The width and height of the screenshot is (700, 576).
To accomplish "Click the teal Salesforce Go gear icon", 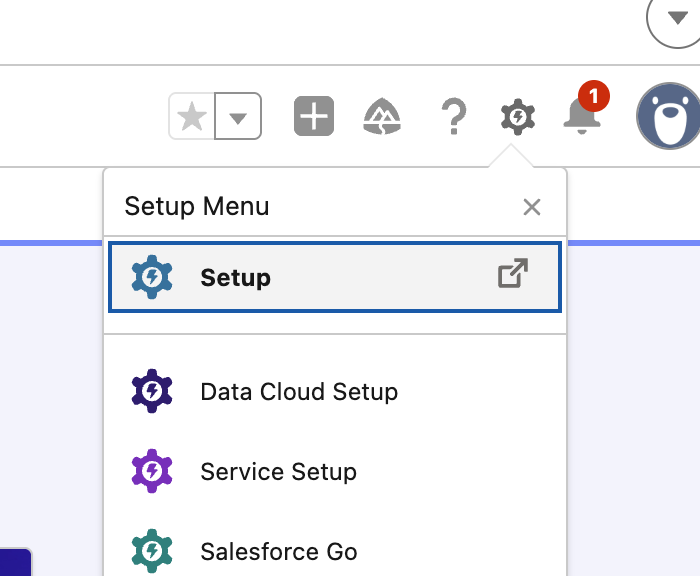I will pyautogui.click(x=152, y=551).
